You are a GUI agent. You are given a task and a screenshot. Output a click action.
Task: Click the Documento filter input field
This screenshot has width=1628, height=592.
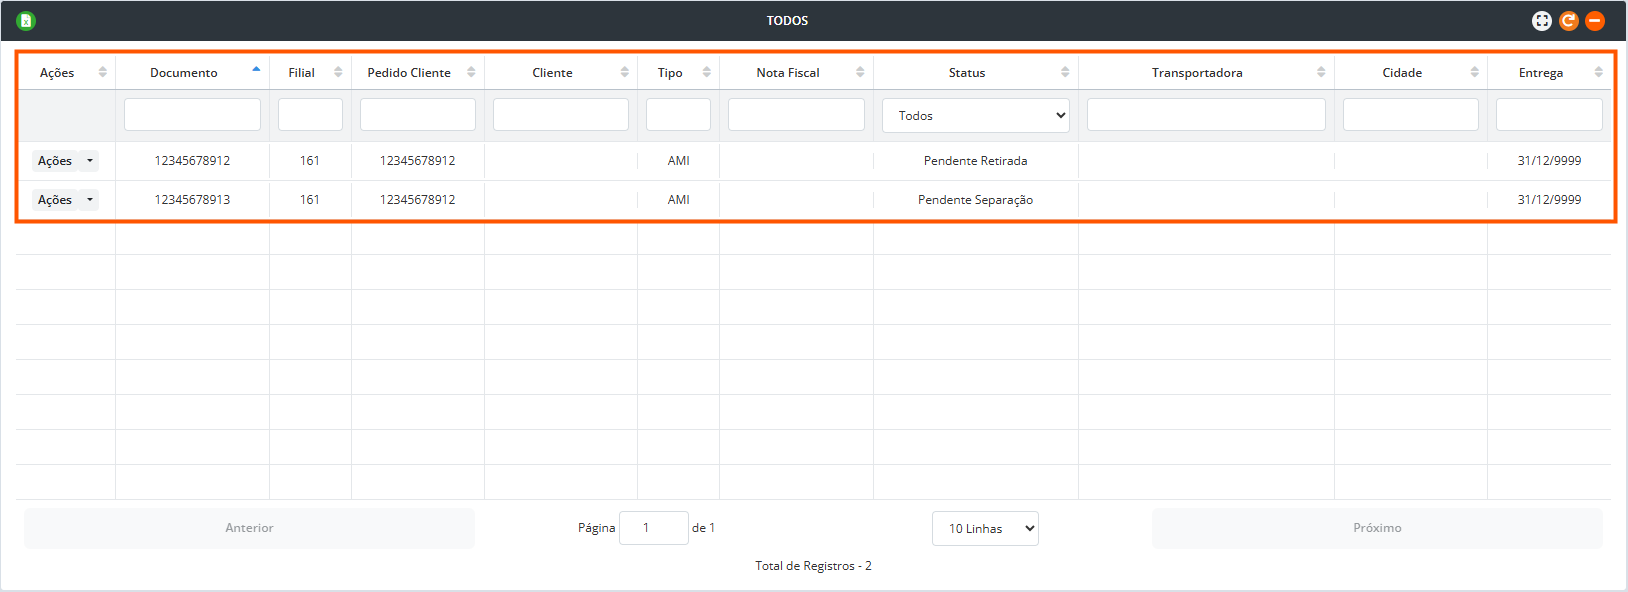pyautogui.click(x=192, y=115)
